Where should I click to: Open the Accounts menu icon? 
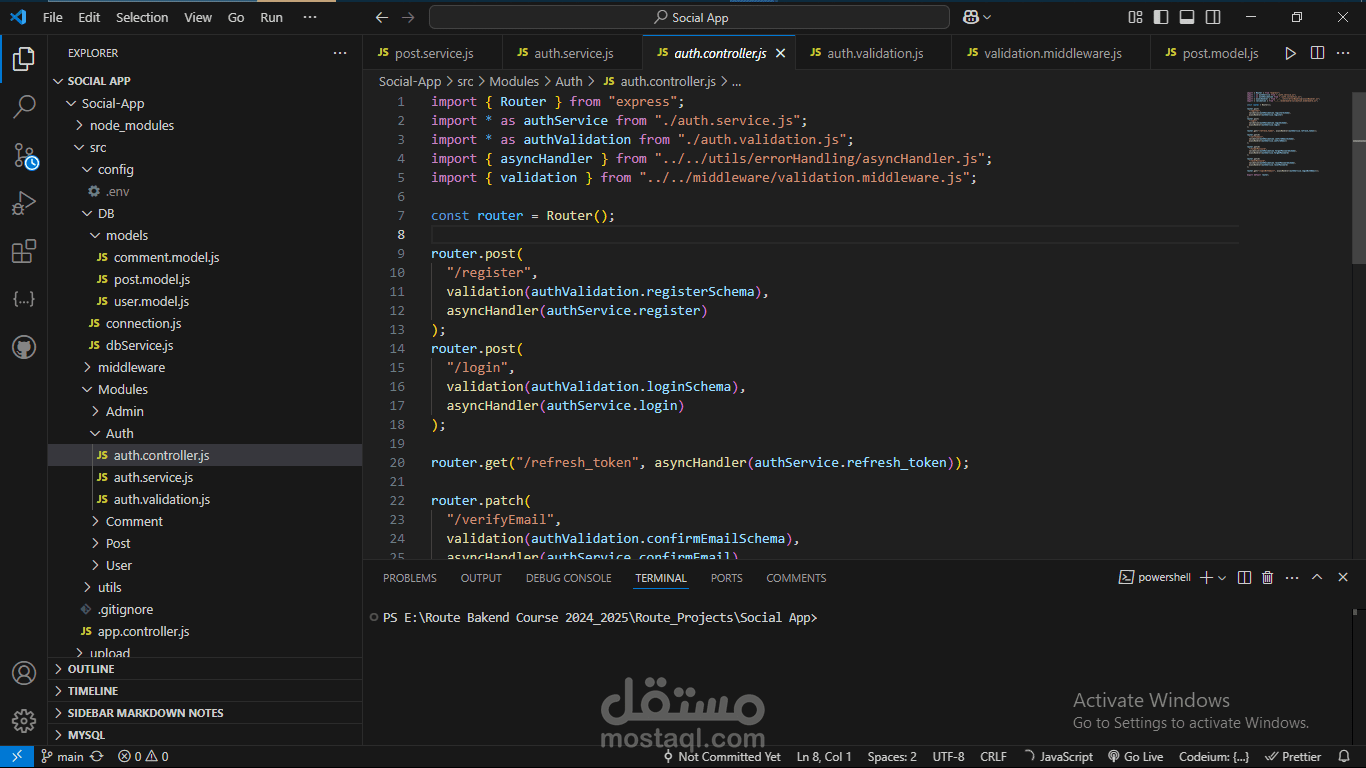click(x=24, y=673)
